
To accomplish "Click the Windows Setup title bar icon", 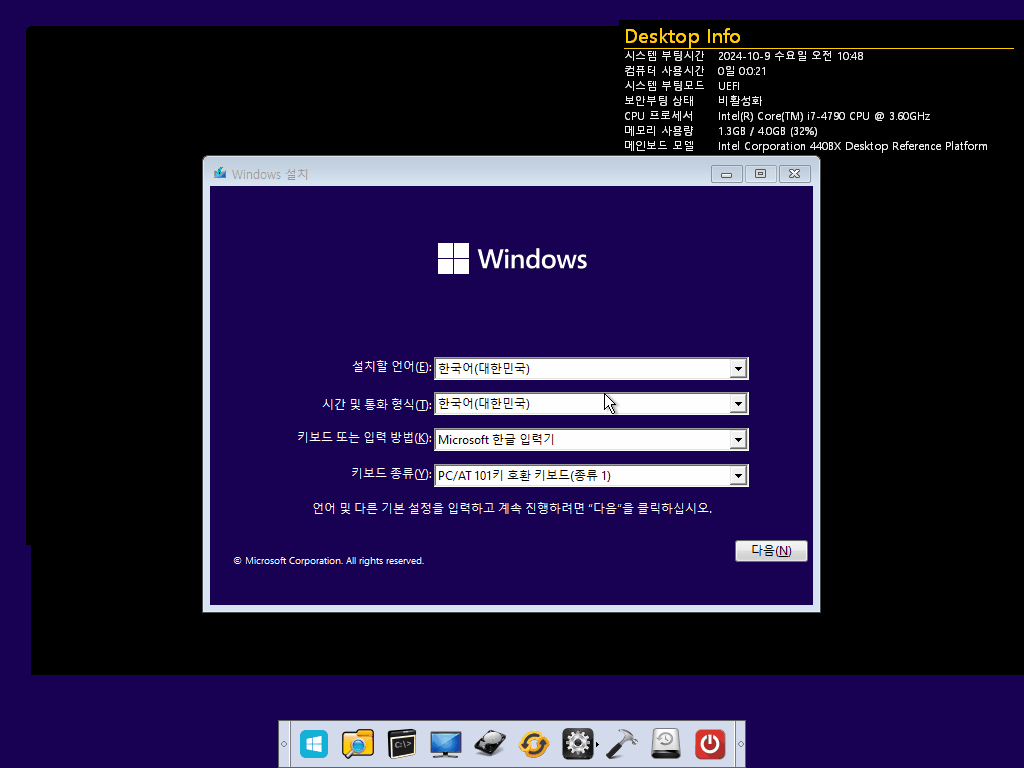I will [220, 173].
